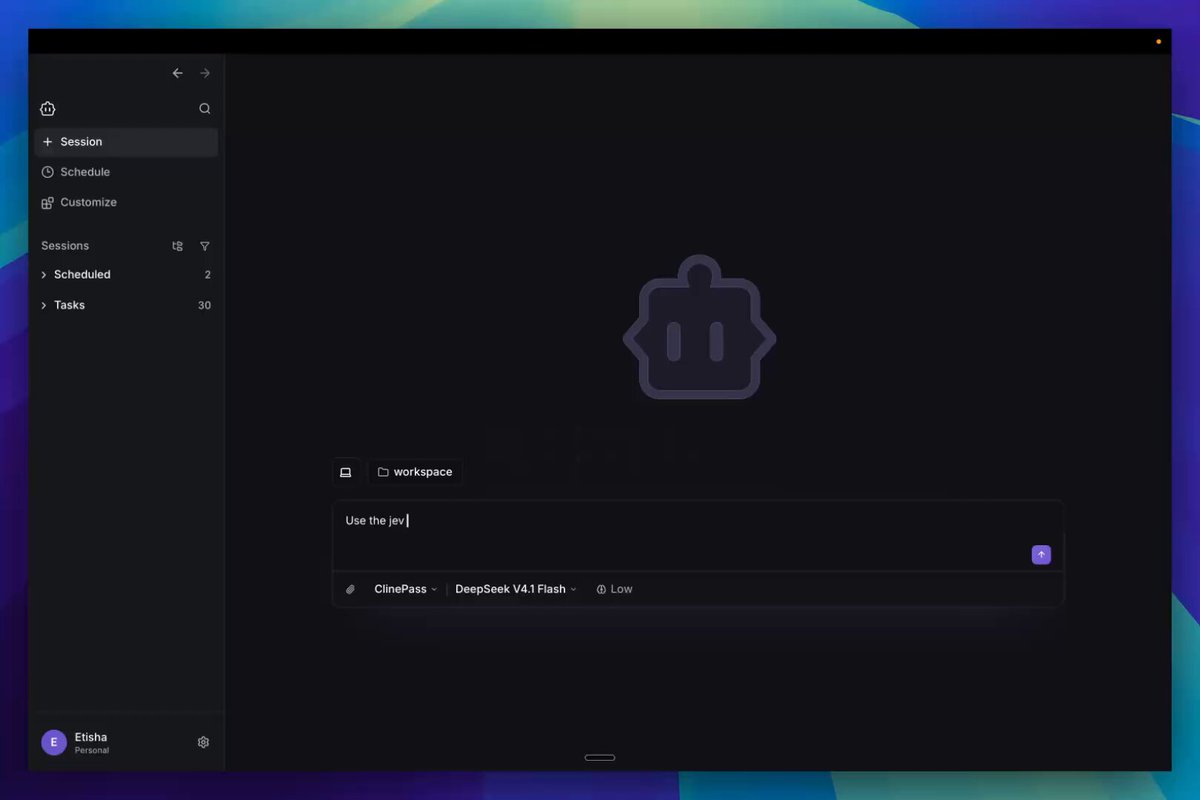Viewport: 1200px width, 800px height.
Task: Click the forward navigation arrow
Action: tap(205, 73)
